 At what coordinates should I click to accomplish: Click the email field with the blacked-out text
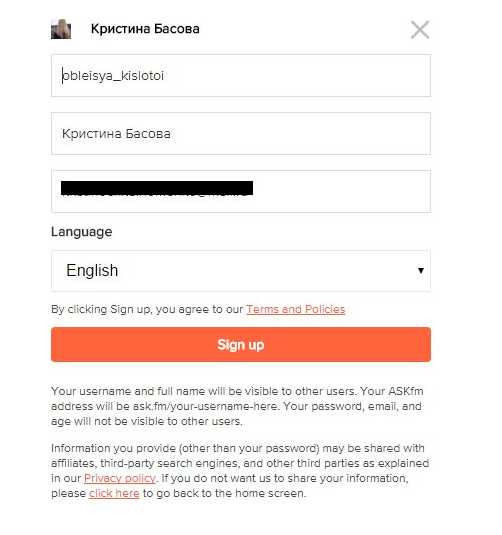241,191
